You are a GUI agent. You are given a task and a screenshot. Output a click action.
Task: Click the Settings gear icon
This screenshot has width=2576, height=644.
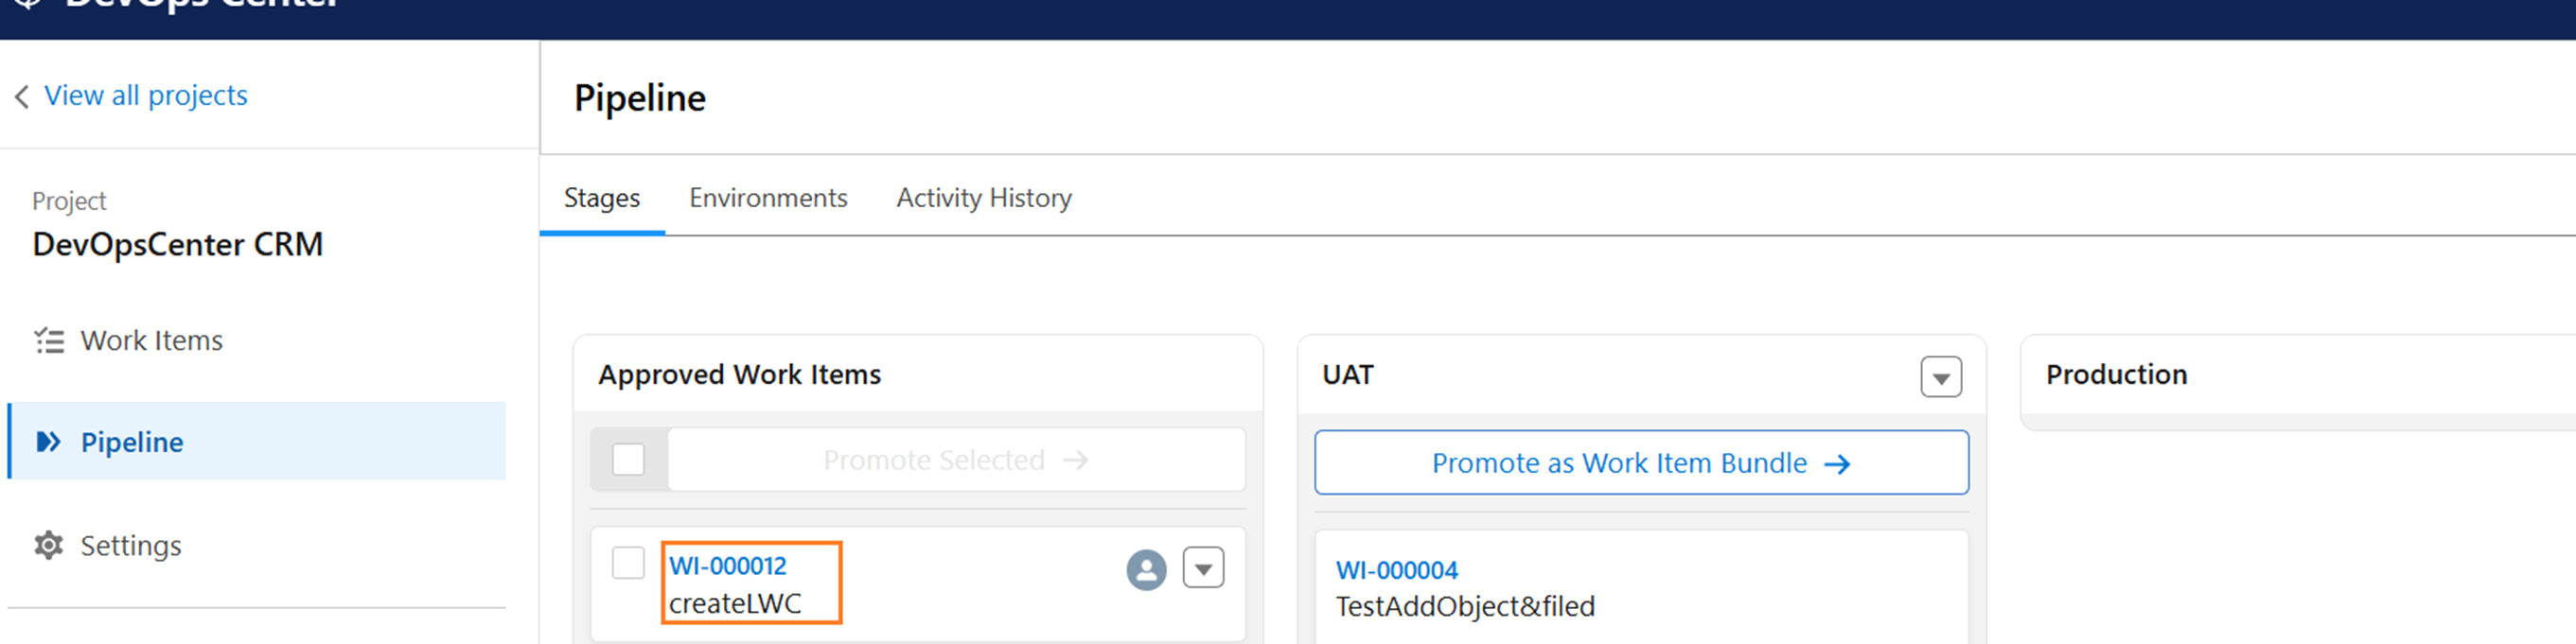tap(48, 546)
